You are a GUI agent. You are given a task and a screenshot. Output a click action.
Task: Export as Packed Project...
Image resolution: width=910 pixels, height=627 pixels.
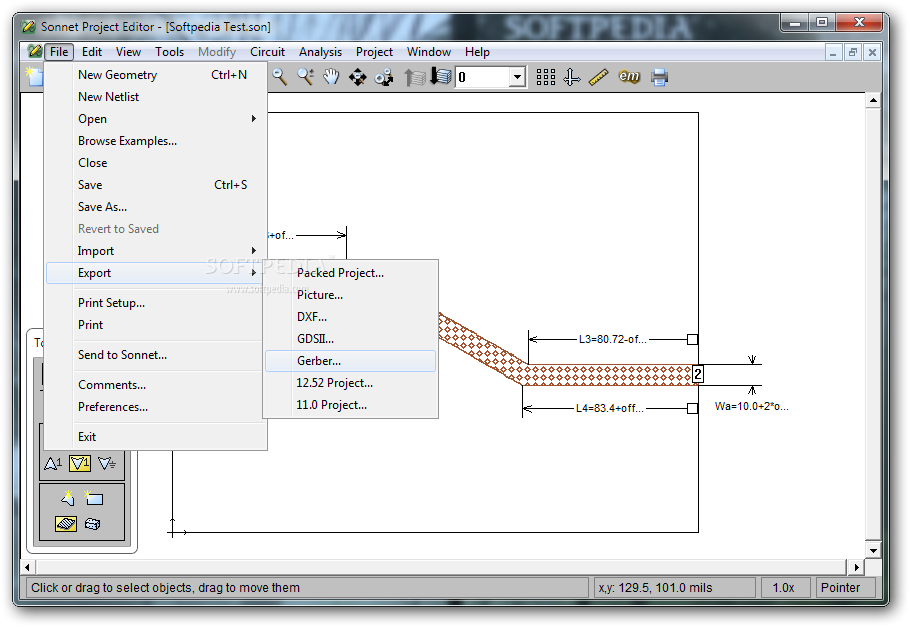(351, 273)
